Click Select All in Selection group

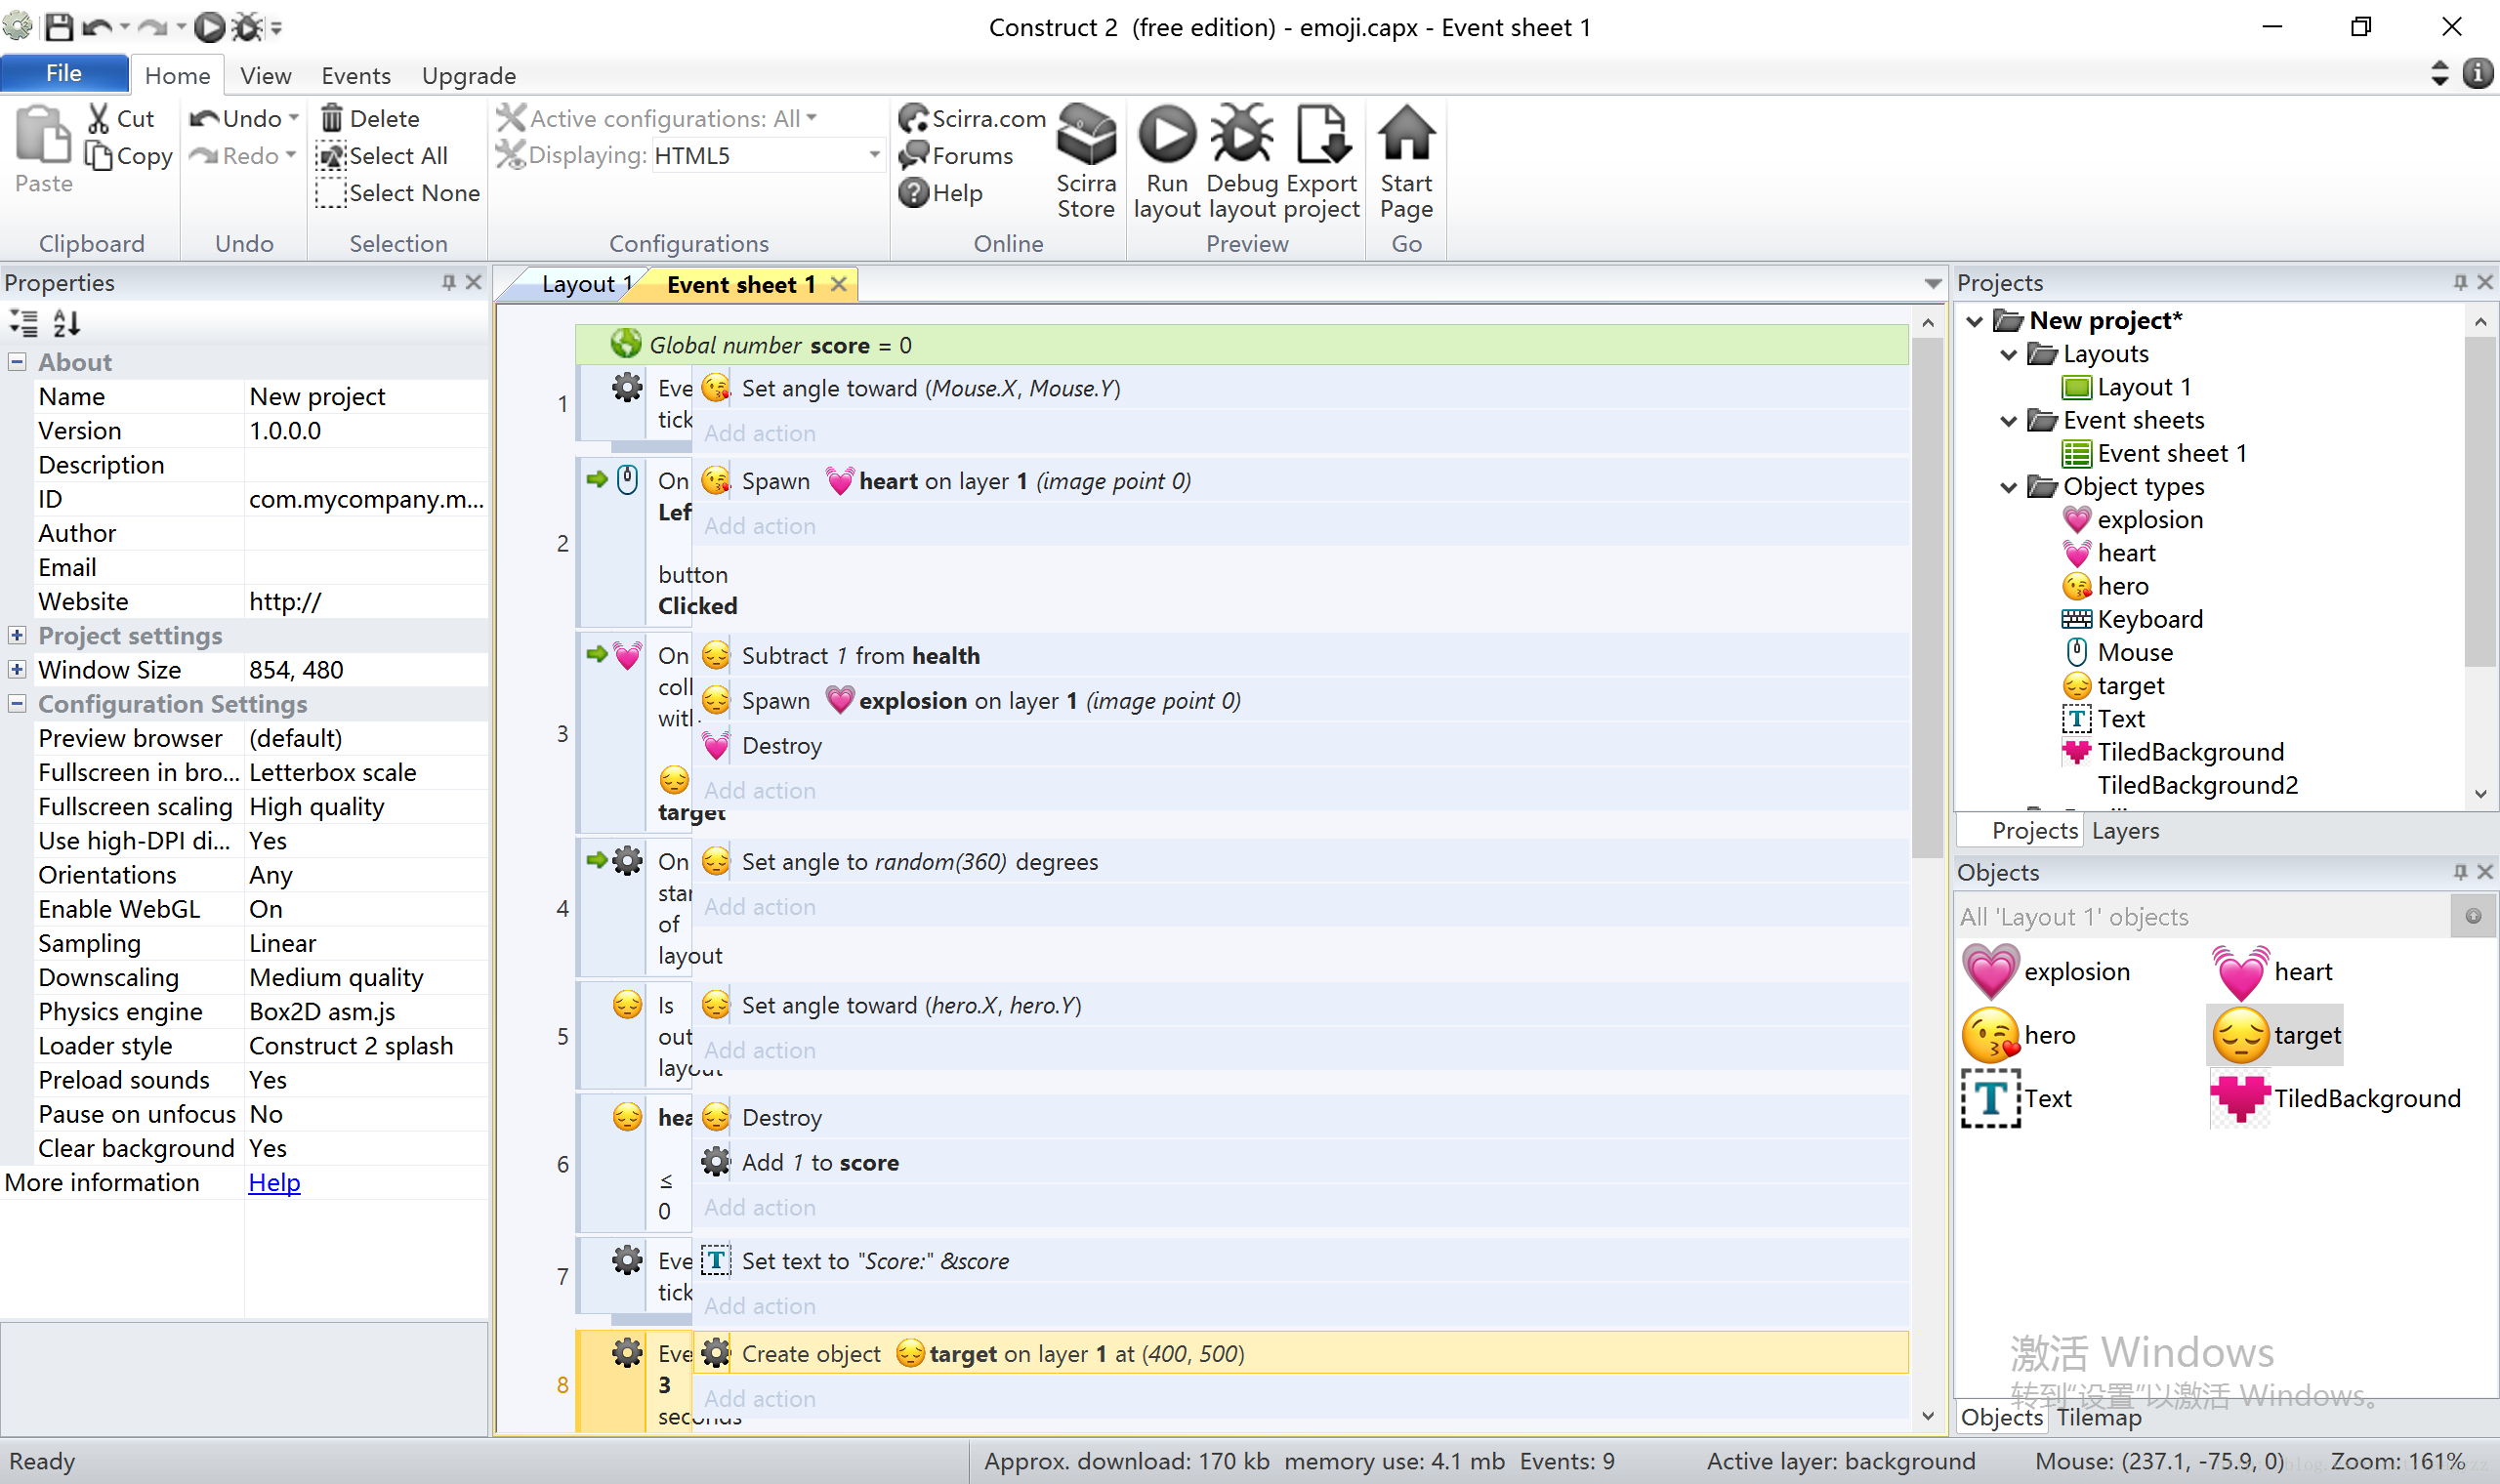pos(382,156)
